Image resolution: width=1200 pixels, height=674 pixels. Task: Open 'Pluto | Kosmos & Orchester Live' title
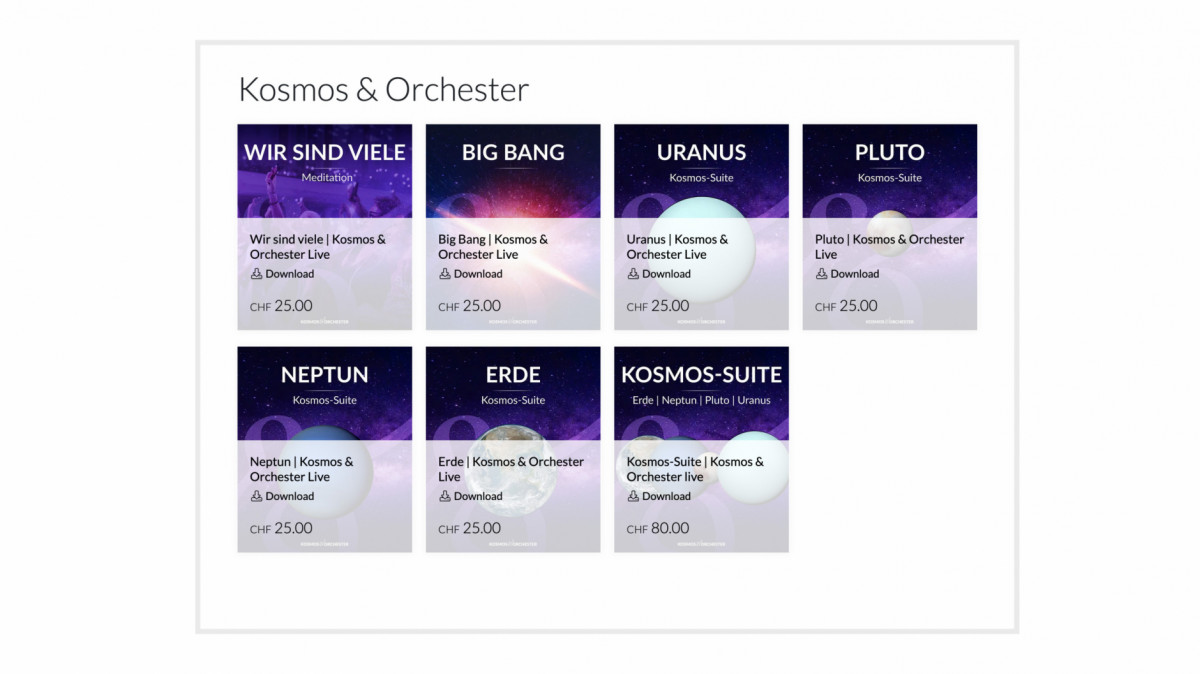[889, 246]
